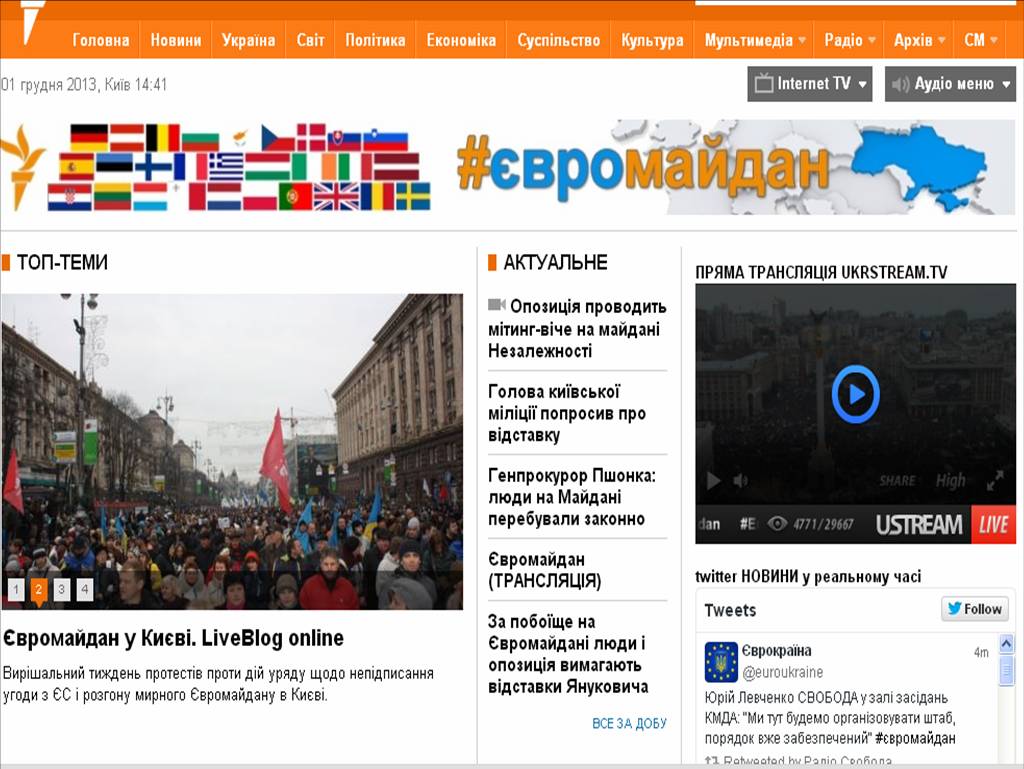Click the torch logo in the orange navigation bar
1024x769 pixels.
(x=31, y=22)
